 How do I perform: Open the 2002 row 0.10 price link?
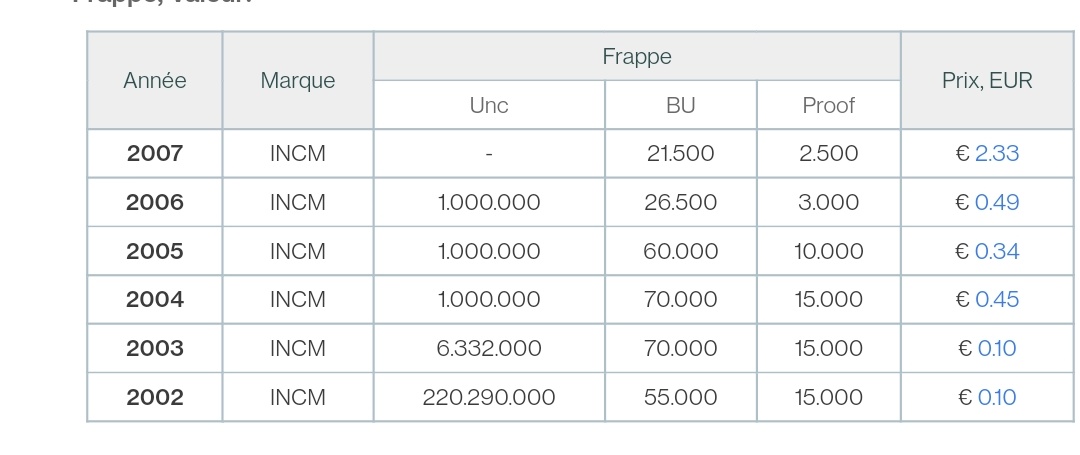pyautogui.click(x=997, y=397)
